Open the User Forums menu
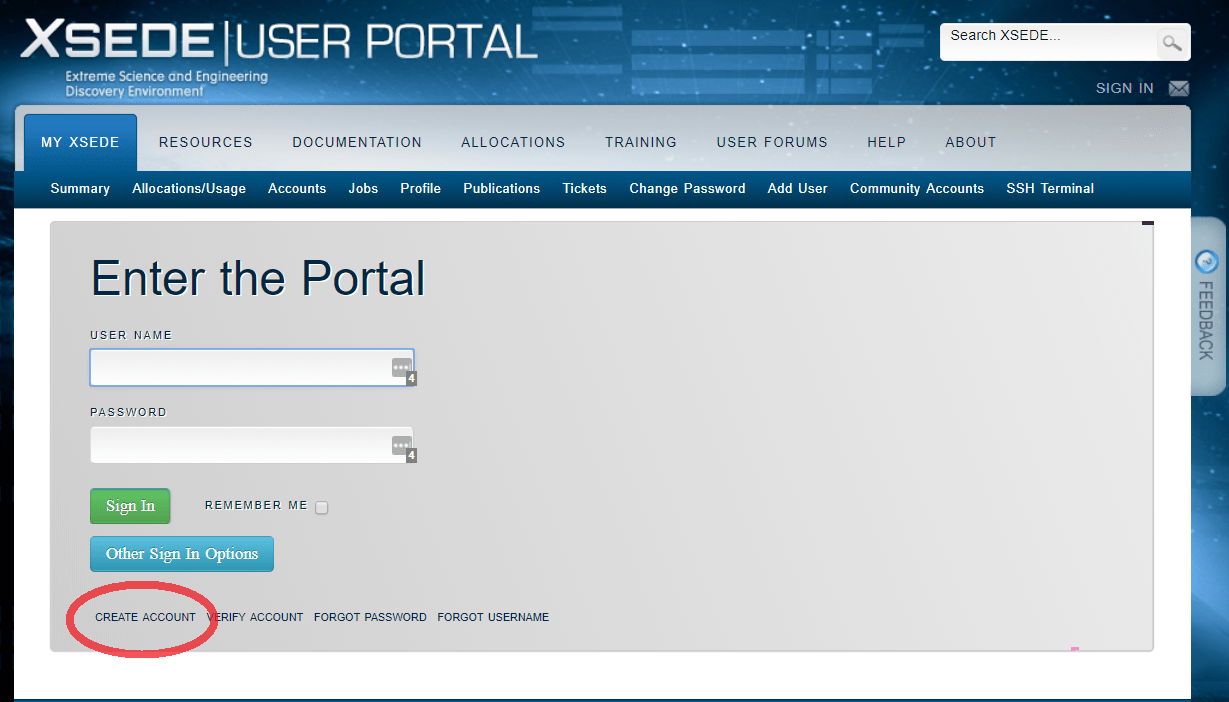Image resolution: width=1229 pixels, height=702 pixels. point(772,142)
